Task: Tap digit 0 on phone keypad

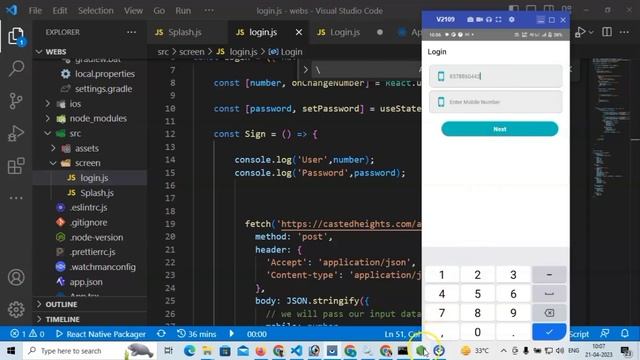Action: [x=478, y=332]
